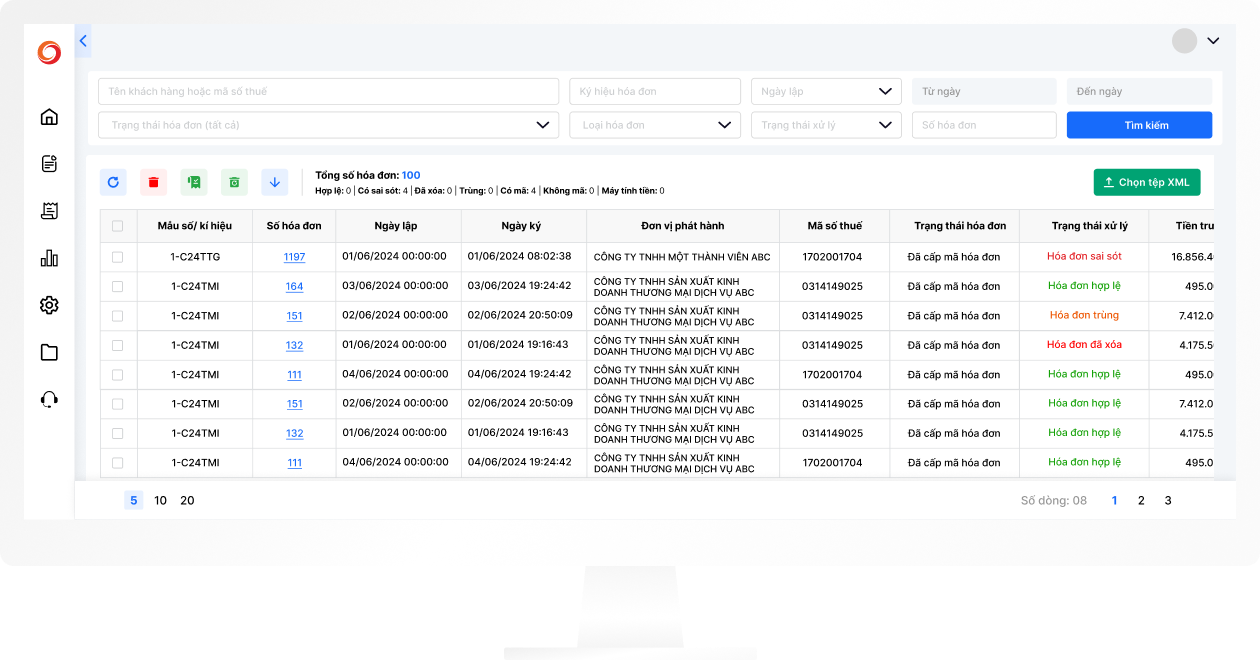Click CÔNG TY TNHH MỘT THÀNH VIÊN ABC cell
The height and width of the screenshot is (660, 1260).
[x=682, y=257]
